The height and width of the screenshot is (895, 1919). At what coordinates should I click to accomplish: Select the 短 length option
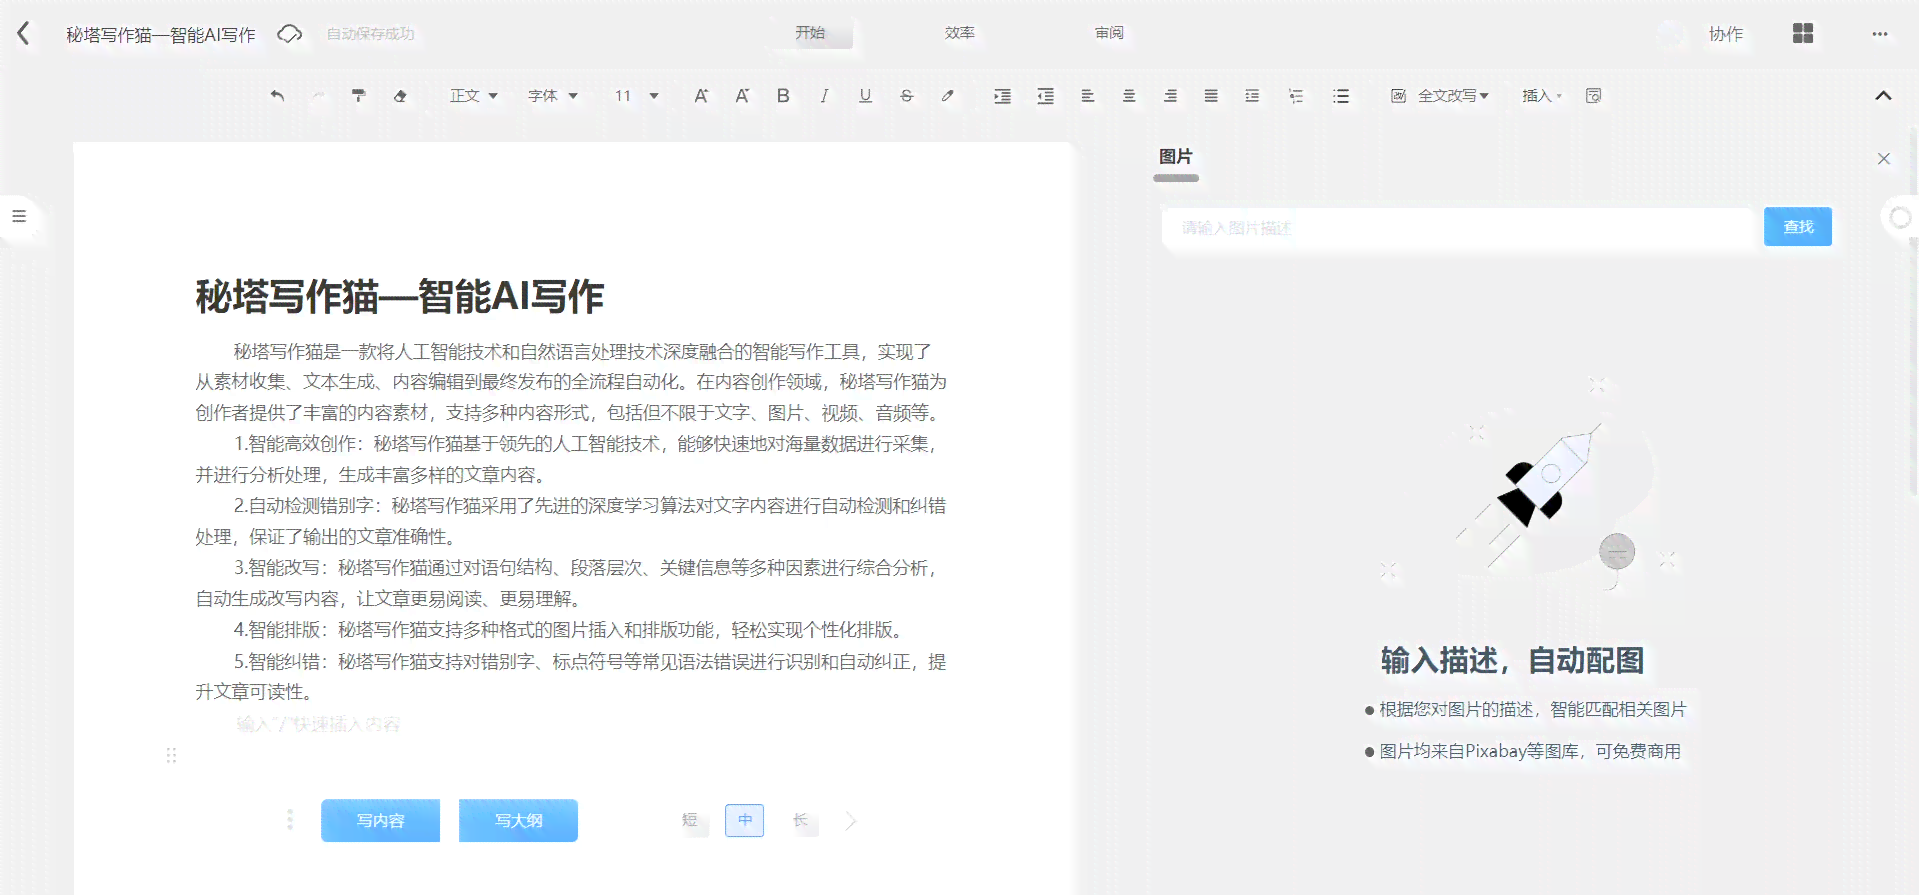pyautogui.click(x=690, y=820)
